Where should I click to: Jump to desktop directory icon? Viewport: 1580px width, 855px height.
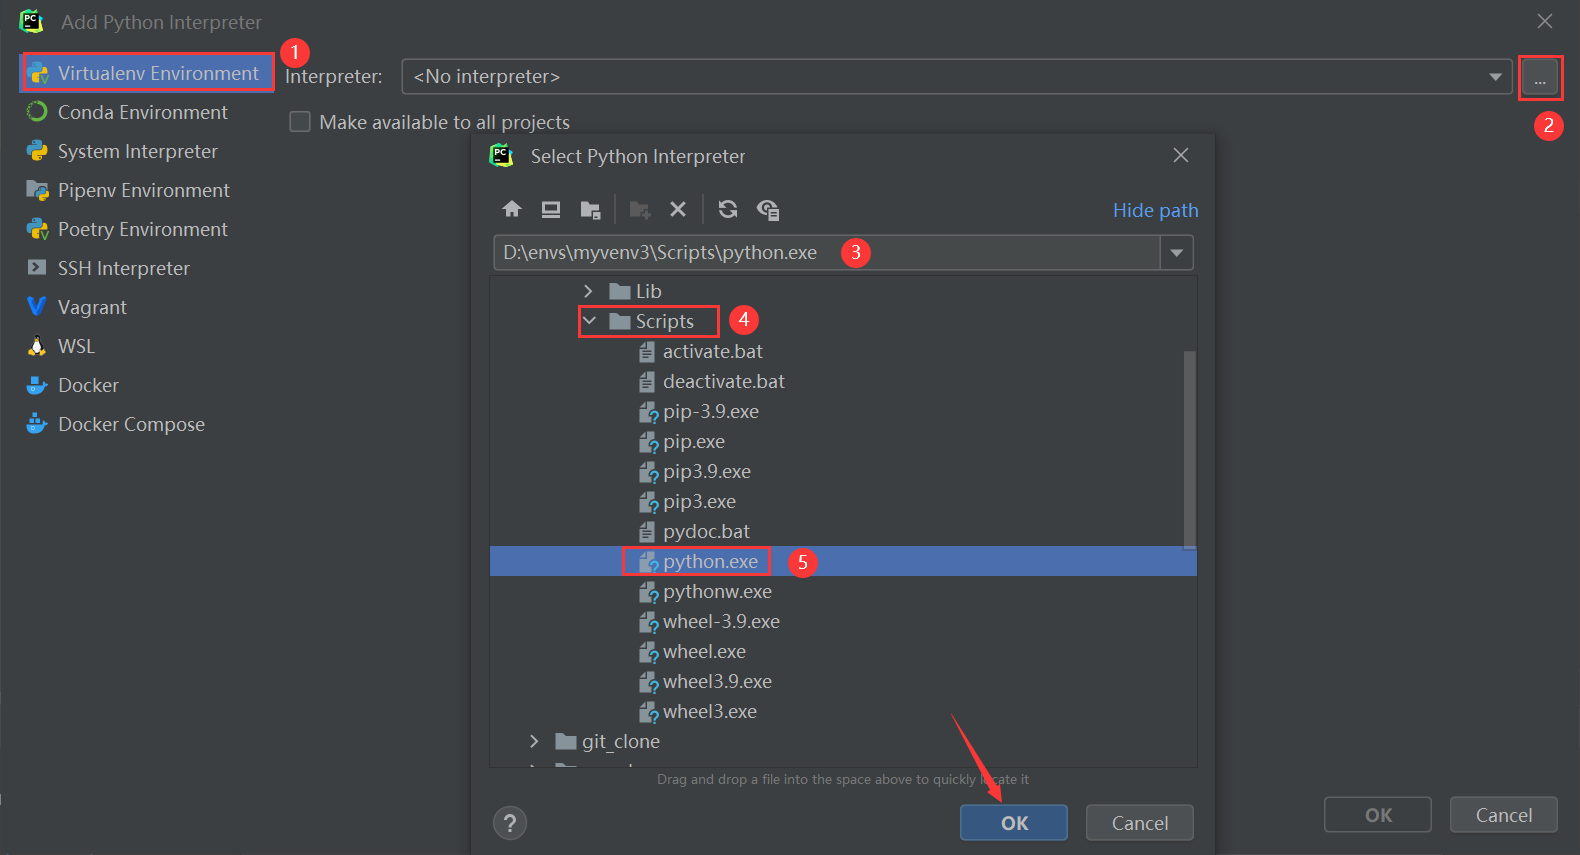[x=551, y=209]
